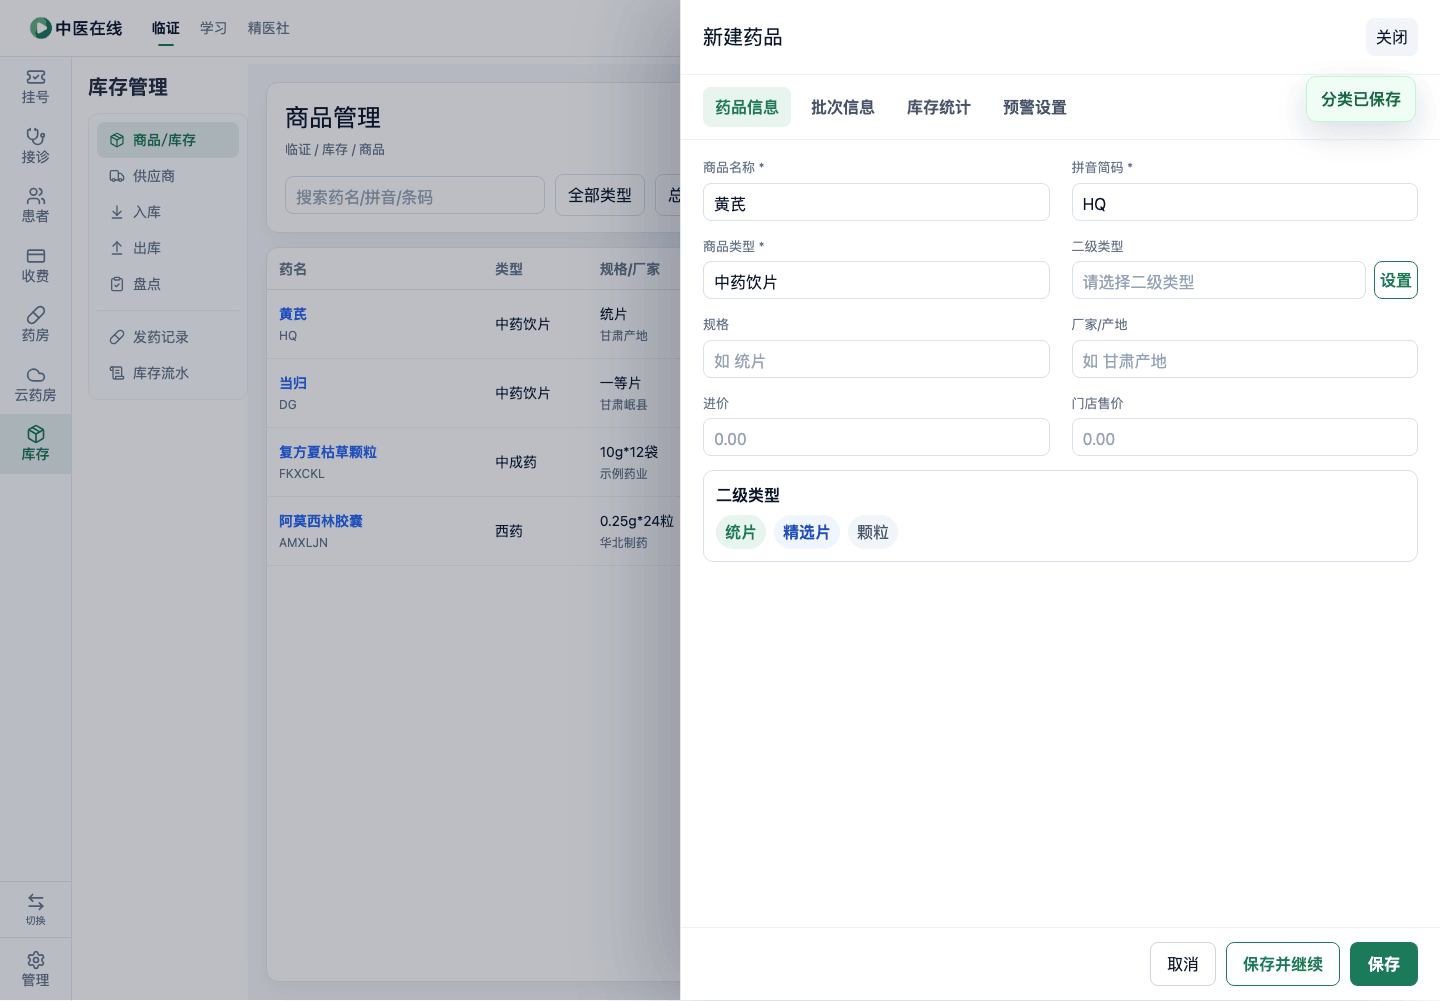Click the 商品/库存 box icon

pyautogui.click(x=117, y=140)
